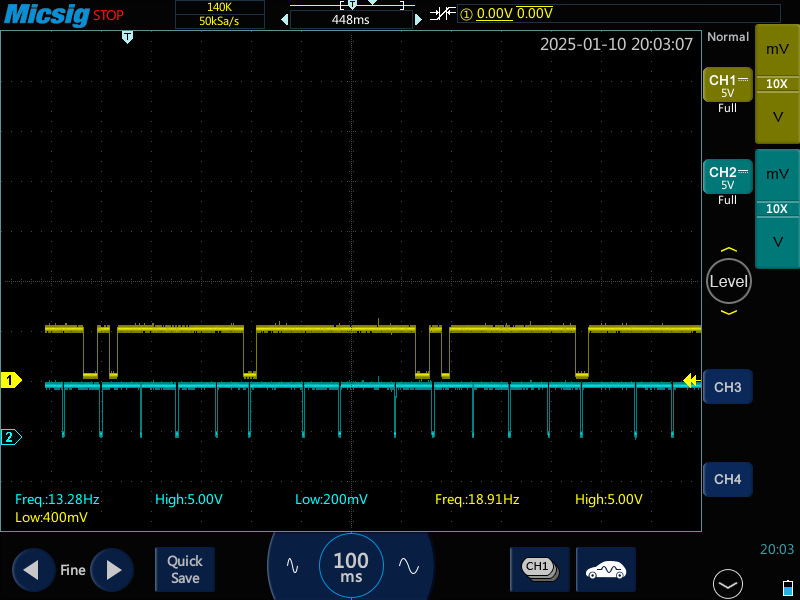800x600 pixels.
Task: Click the 448ms trigger delay field
Action: 351,20
